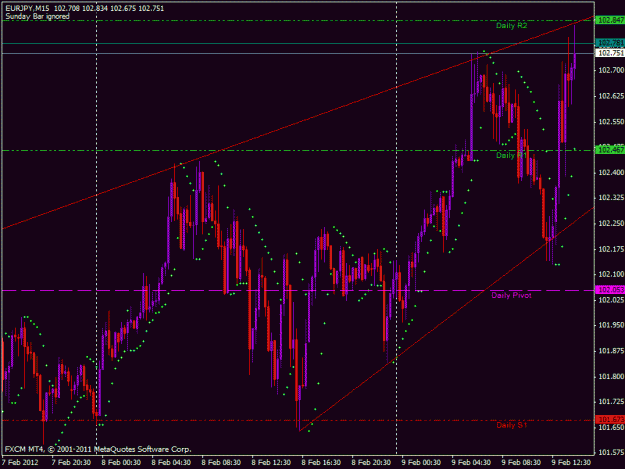Viewport: 625px width, 469px height.
Task: Click the '8 Feb 20:30' time label
Action: pos(371,462)
